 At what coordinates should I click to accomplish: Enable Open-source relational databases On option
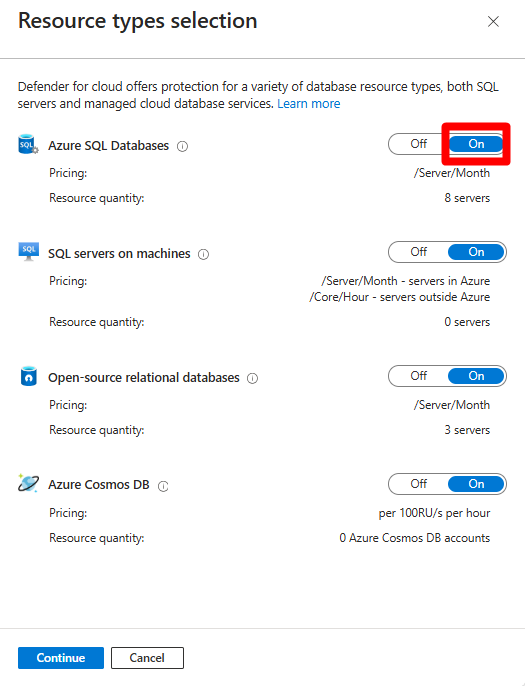pyautogui.click(x=476, y=376)
